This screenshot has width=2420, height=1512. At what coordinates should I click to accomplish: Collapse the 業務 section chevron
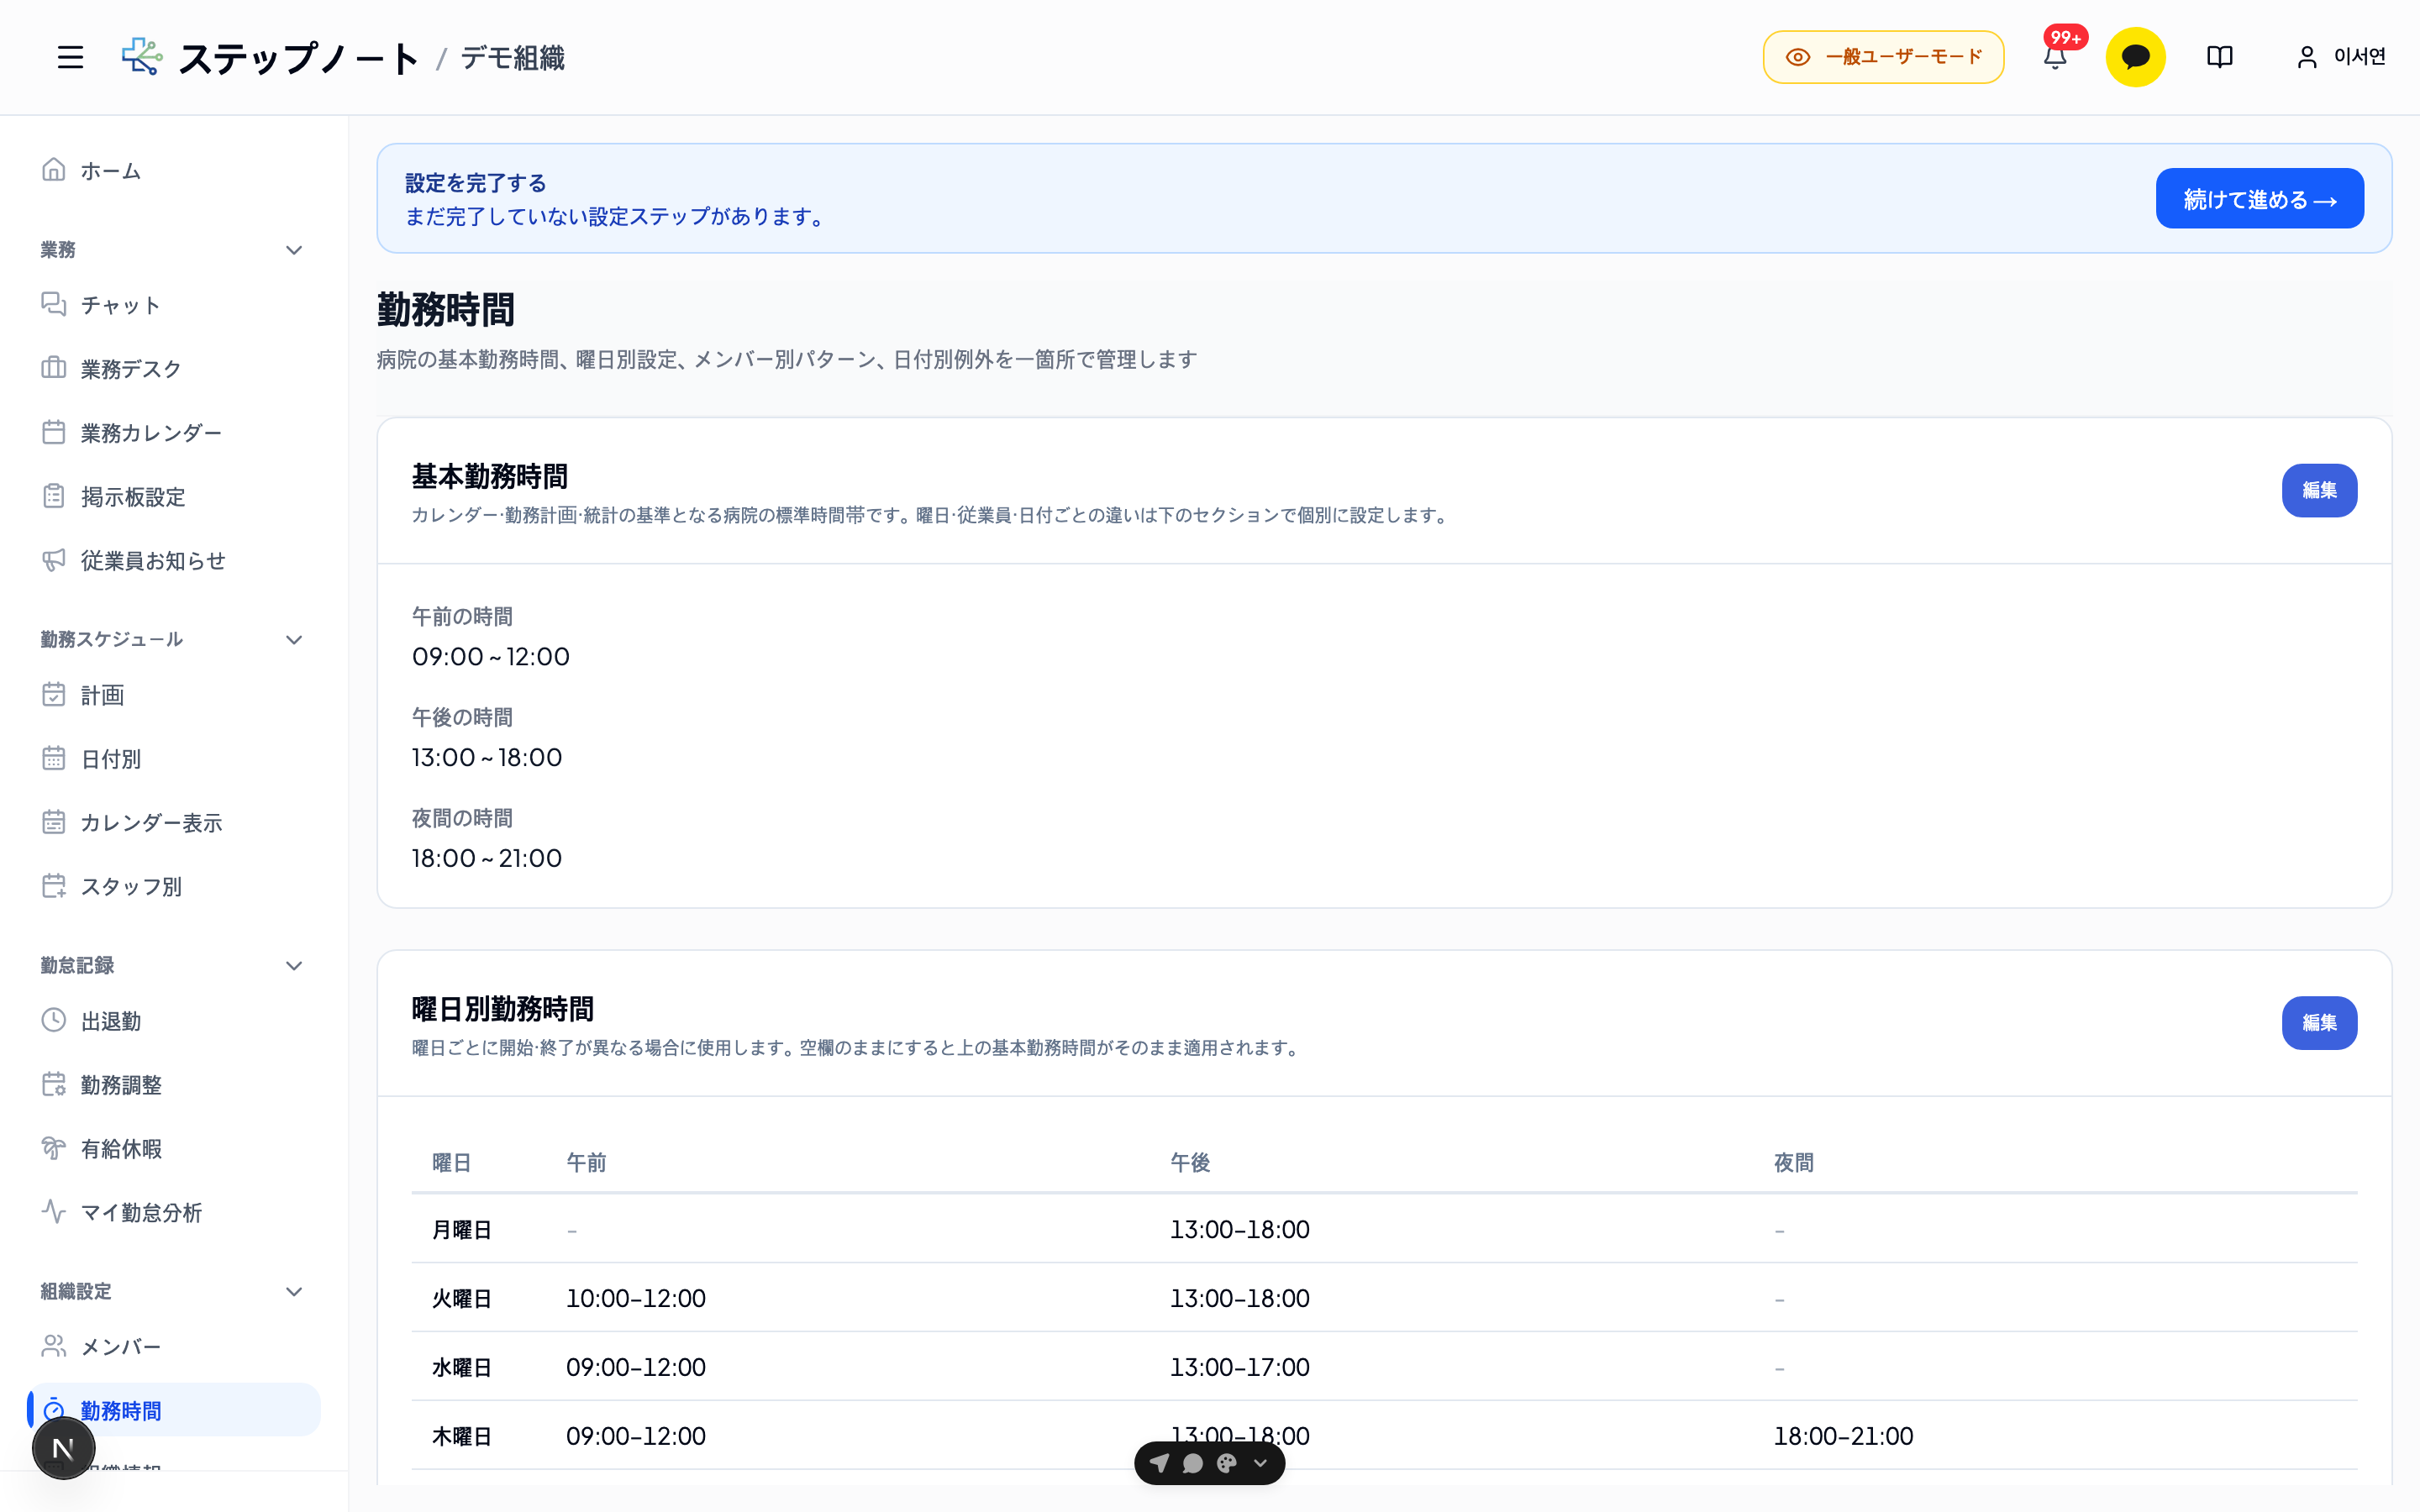[294, 250]
